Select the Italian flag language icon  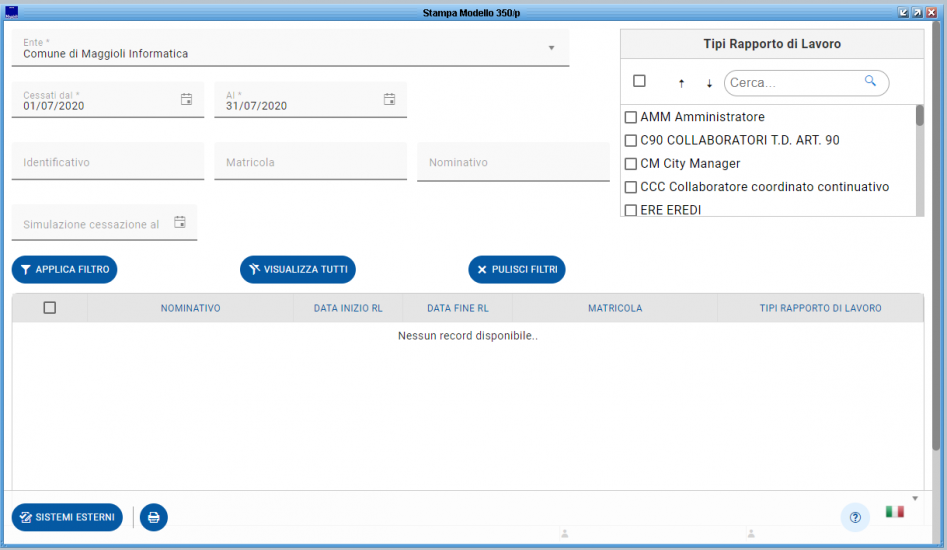[894, 512]
